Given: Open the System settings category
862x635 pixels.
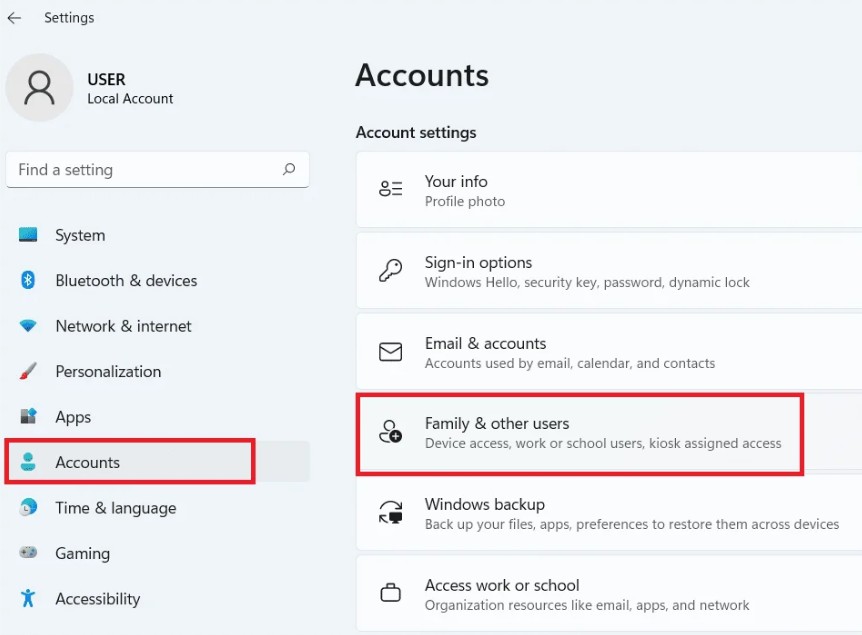Looking at the screenshot, I should [80, 236].
